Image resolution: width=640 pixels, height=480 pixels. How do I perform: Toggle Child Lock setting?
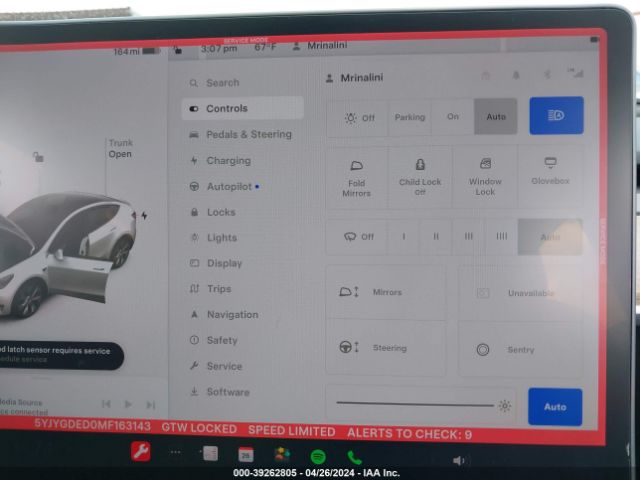420,177
